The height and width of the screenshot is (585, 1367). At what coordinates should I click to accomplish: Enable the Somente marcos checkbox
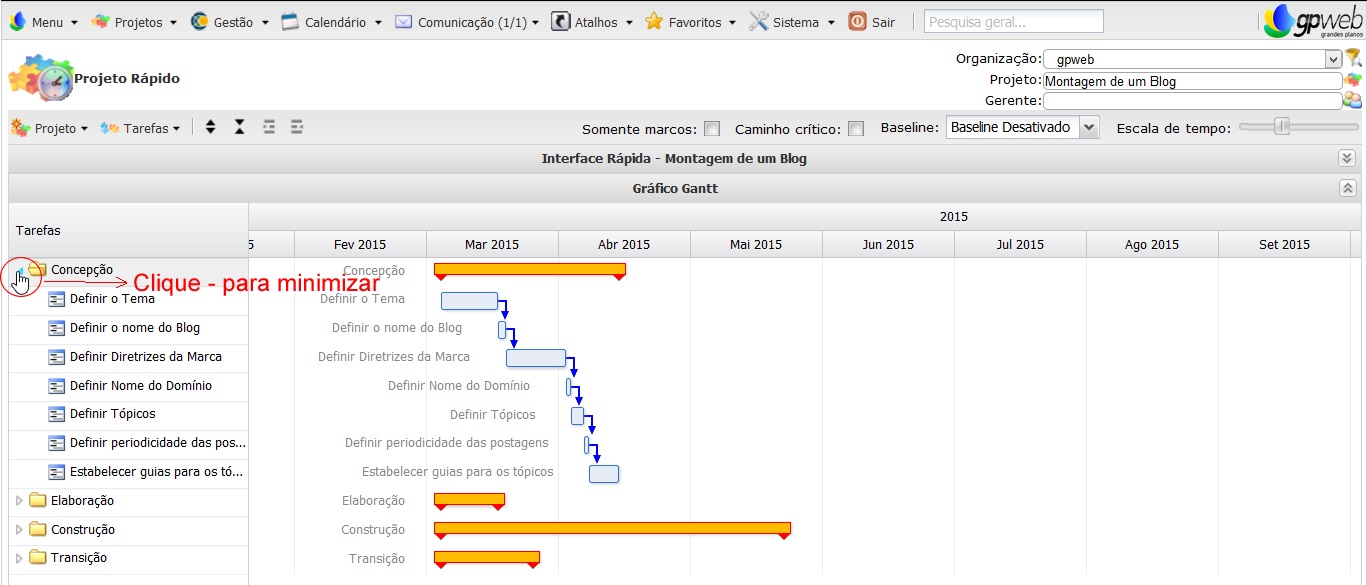(x=714, y=128)
